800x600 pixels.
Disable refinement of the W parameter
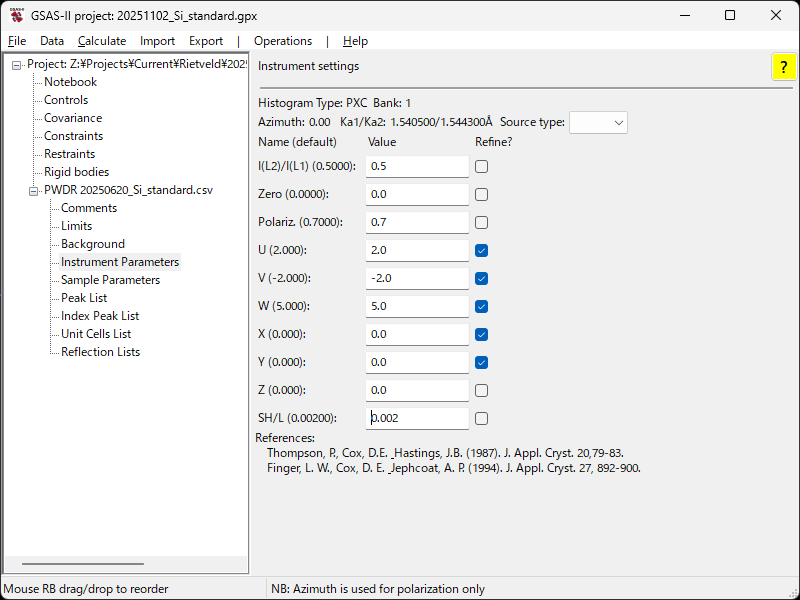482,306
